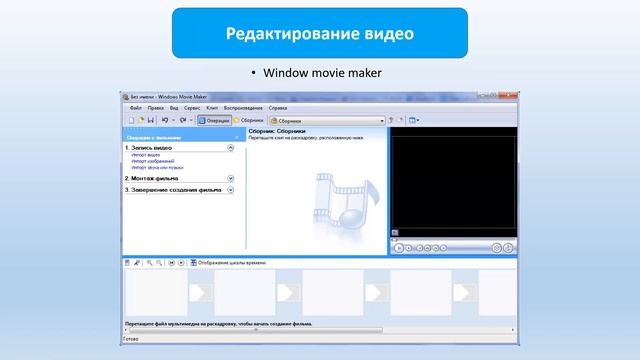The height and width of the screenshot is (360, 640).
Task: Play the preview in the monitor
Action: click(x=399, y=248)
